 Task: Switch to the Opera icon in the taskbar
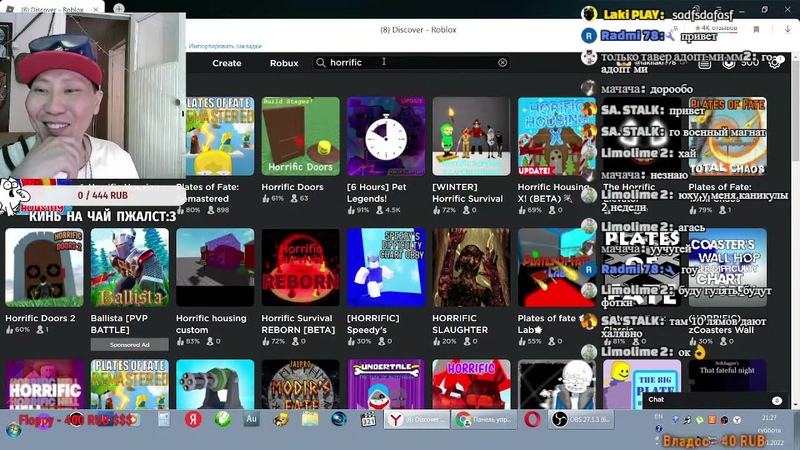(532, 420)
